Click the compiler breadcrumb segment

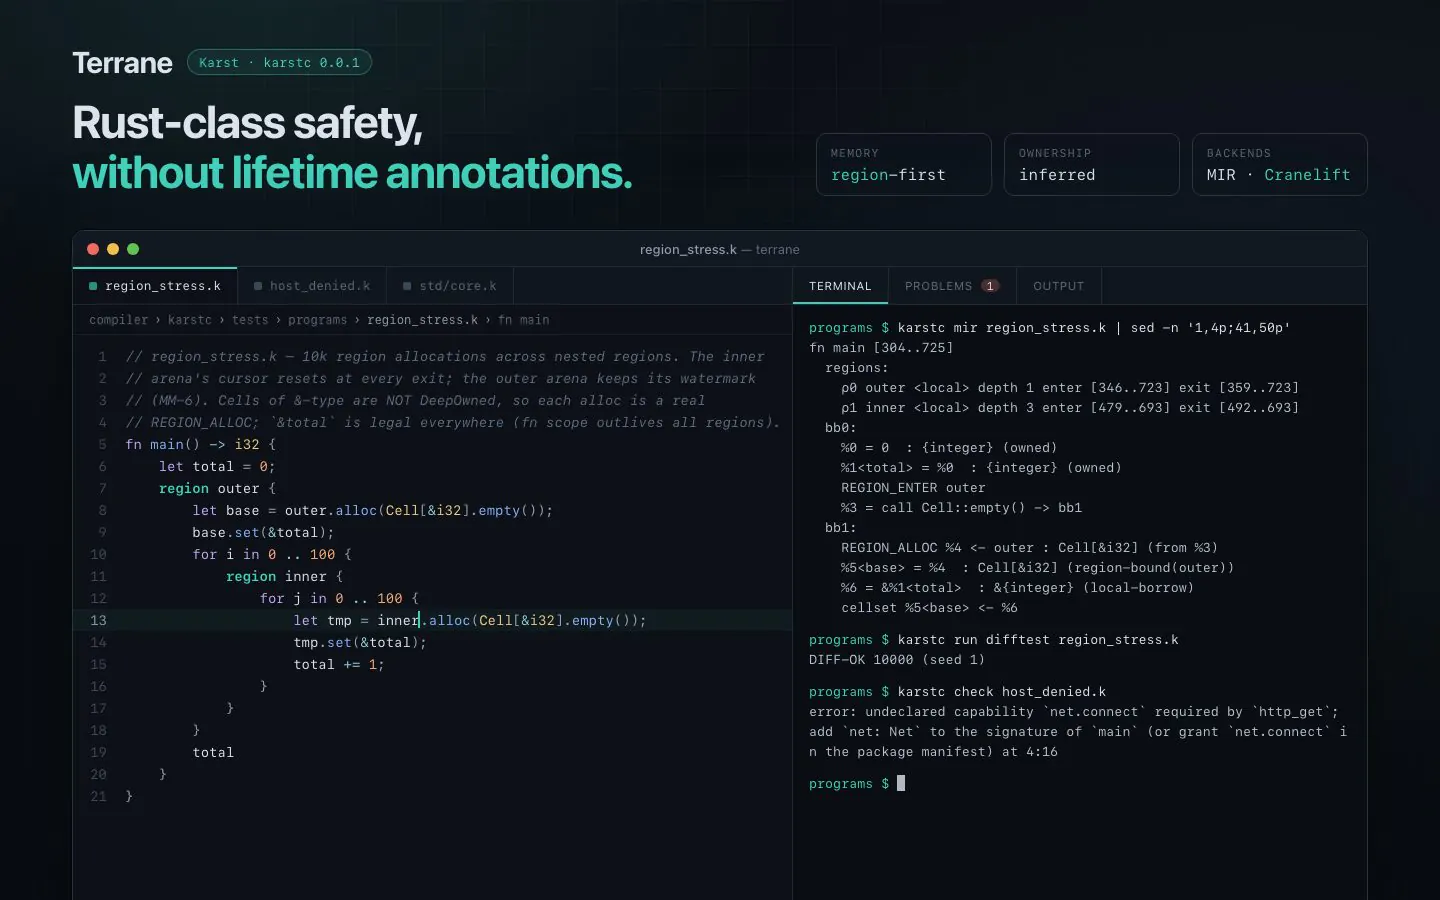118,320
